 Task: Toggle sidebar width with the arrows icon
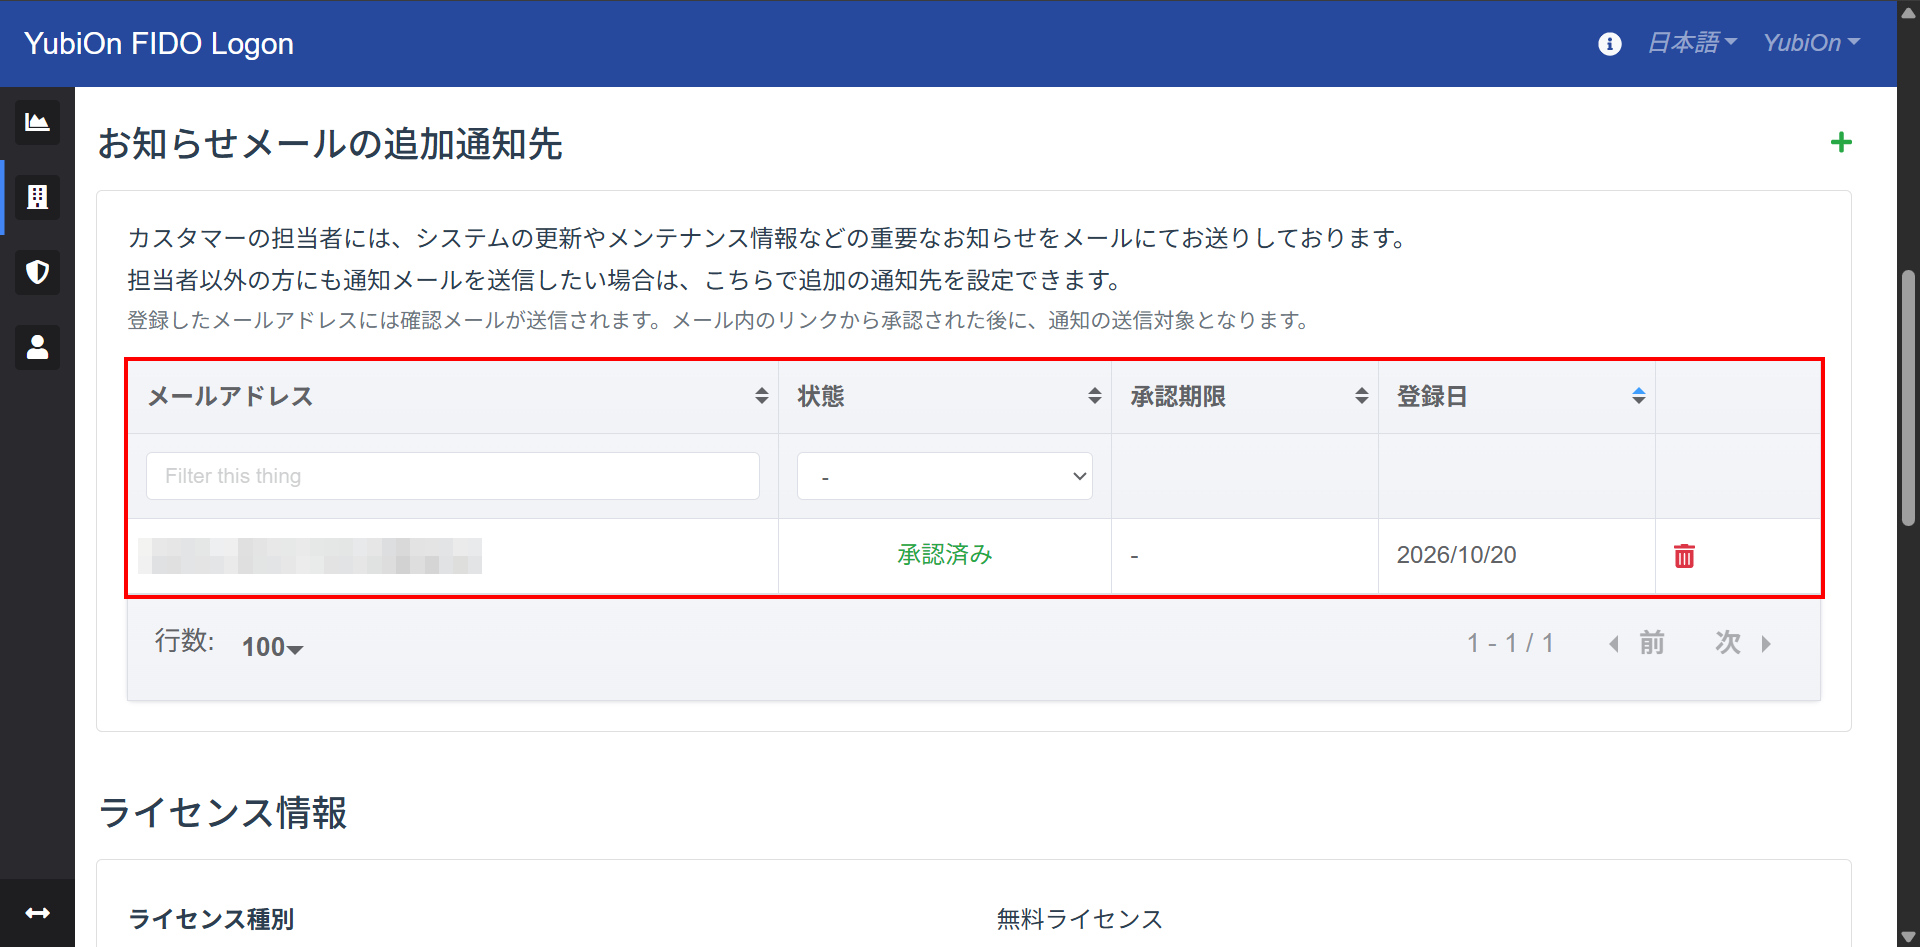click(37, 913)
